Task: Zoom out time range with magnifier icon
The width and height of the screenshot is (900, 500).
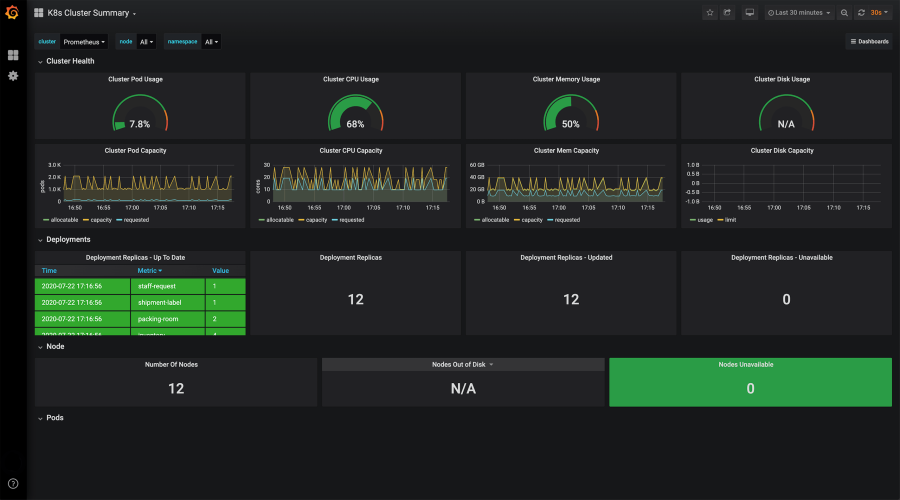Action: (x=845, y=13)
